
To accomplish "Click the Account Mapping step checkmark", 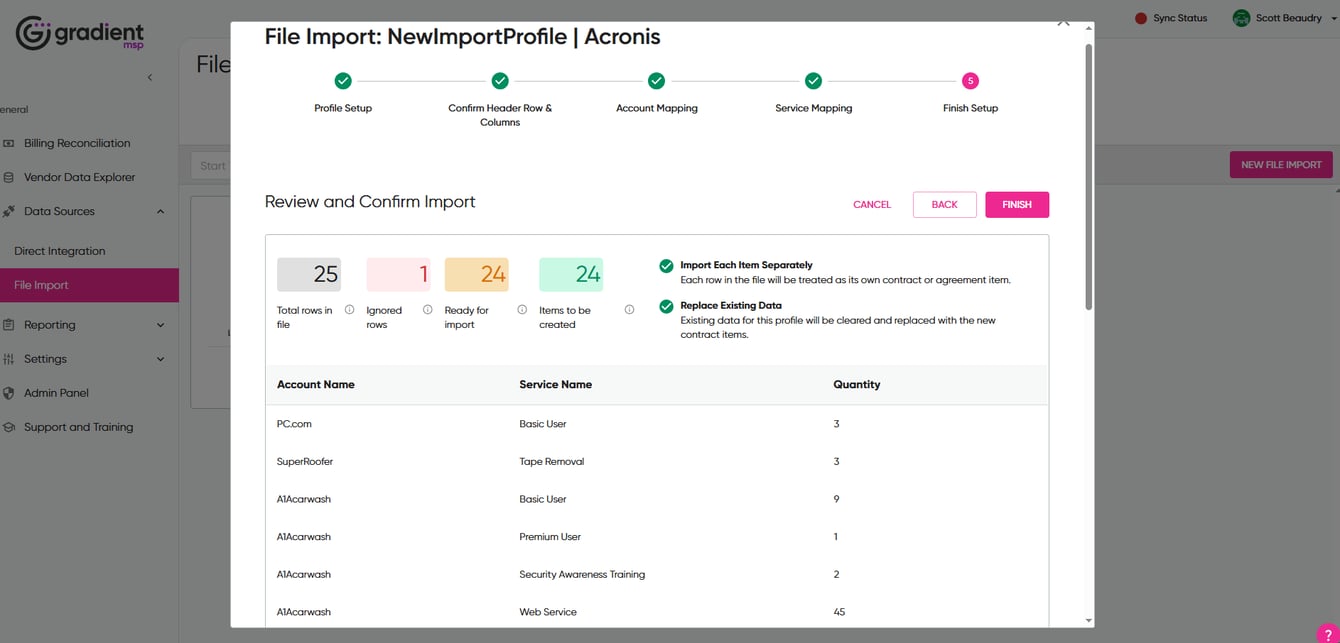I will pyautogui.click(x=656, y=81).
